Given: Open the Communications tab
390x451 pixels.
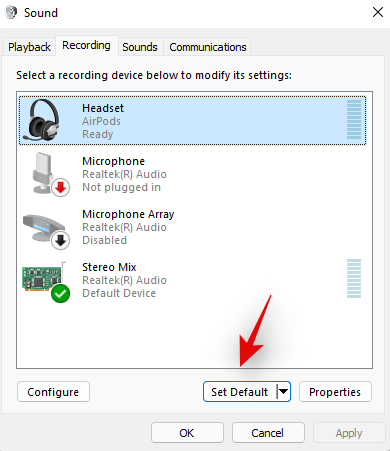Looking at the screenshot, I should click(208, 47).
